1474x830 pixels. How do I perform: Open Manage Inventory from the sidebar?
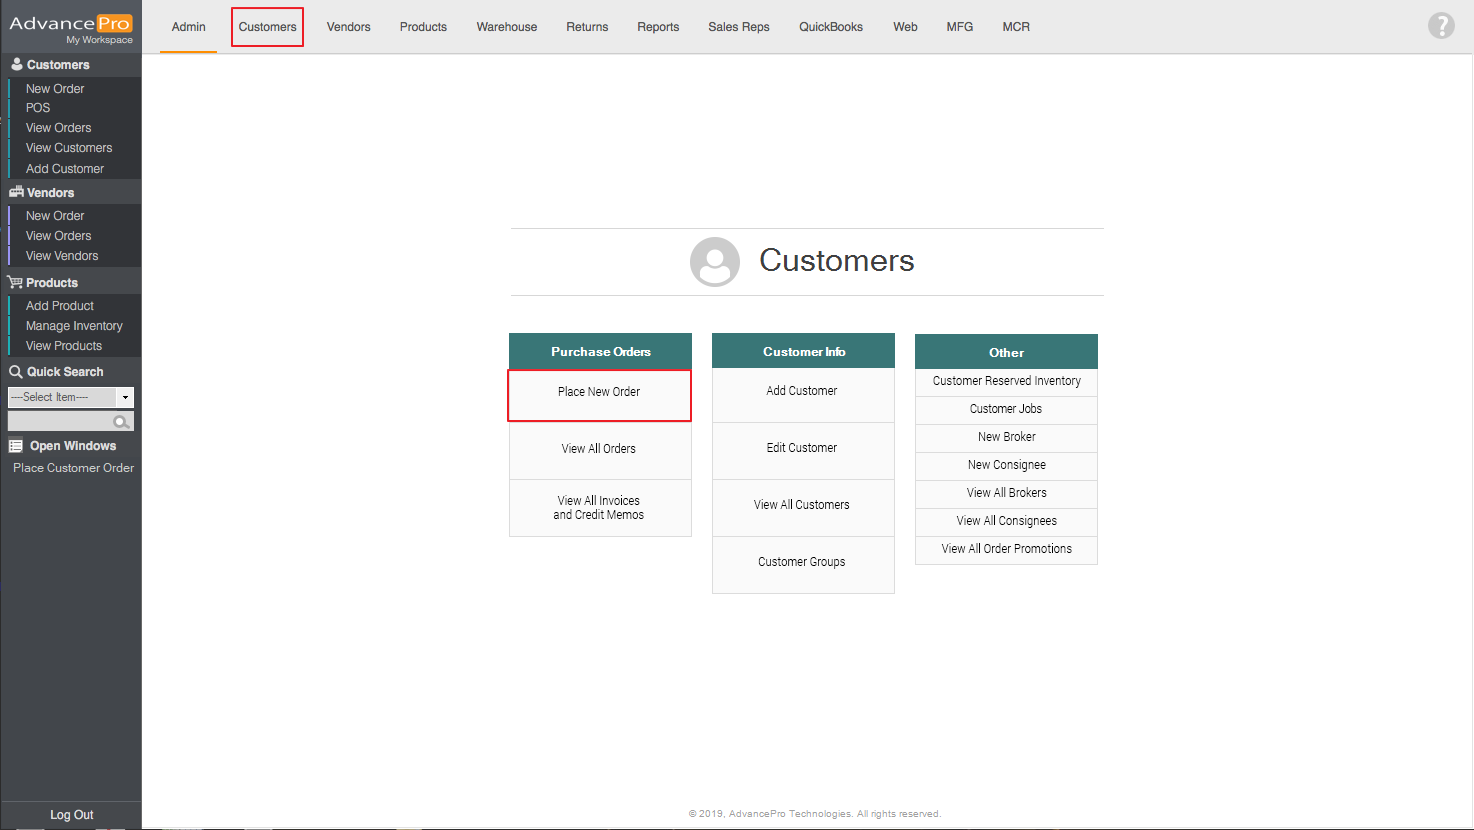click(x=74, y=326)
